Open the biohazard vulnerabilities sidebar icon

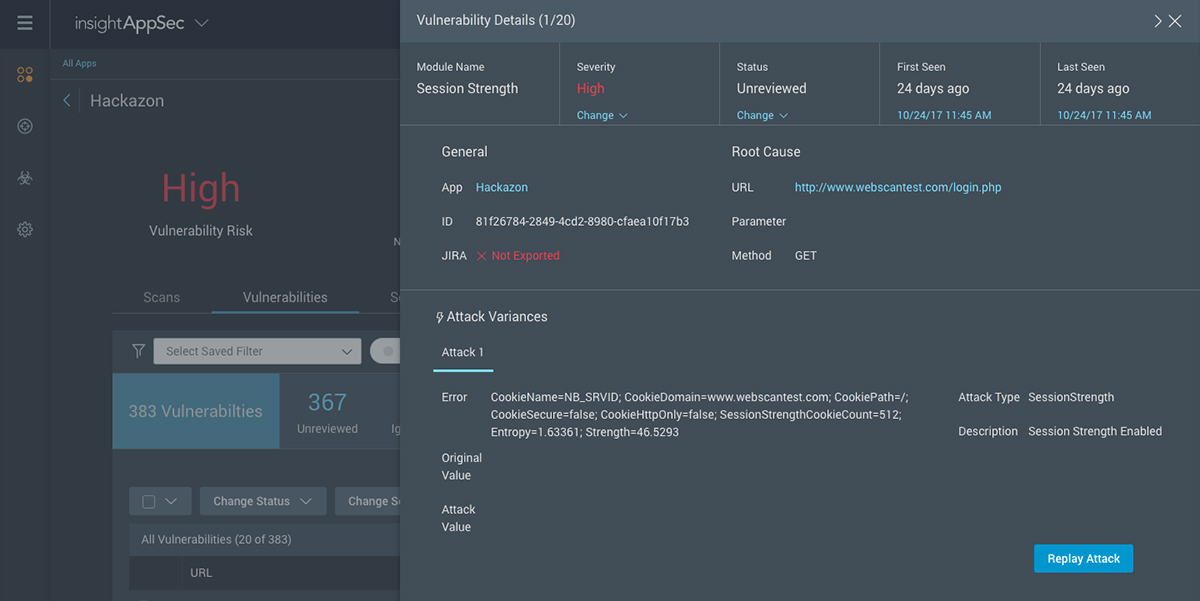click(x=25, y=178)
